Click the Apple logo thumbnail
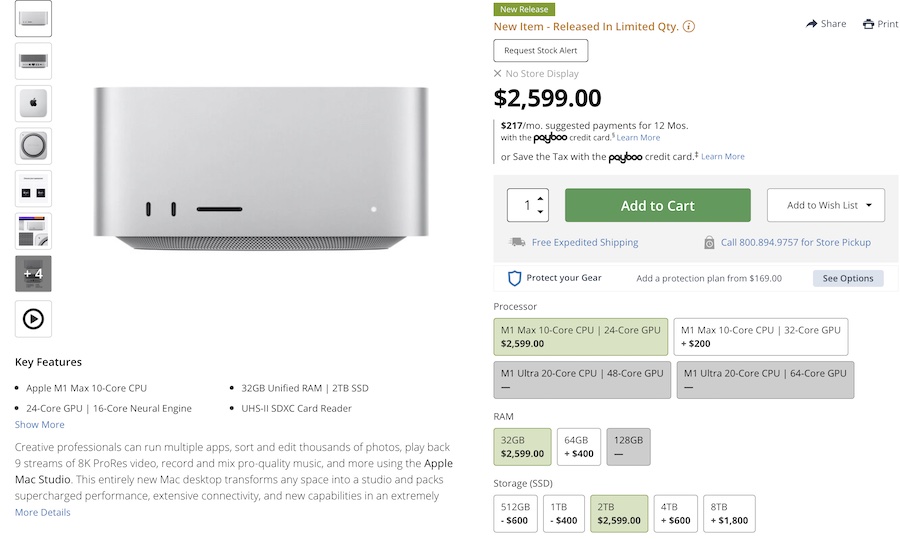Image resolution: width=900 pixels, height=540 pixels. tap(33, 103)
